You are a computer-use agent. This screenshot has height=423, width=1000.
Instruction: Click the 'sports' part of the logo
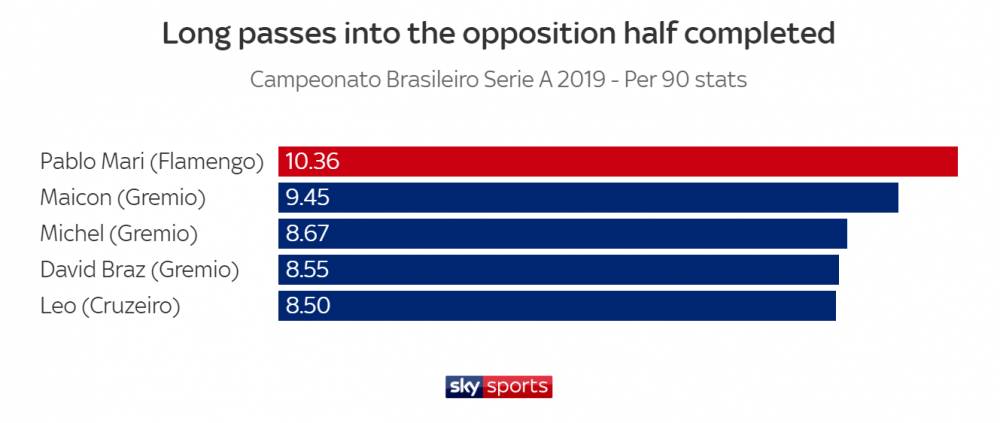(517, 386)
